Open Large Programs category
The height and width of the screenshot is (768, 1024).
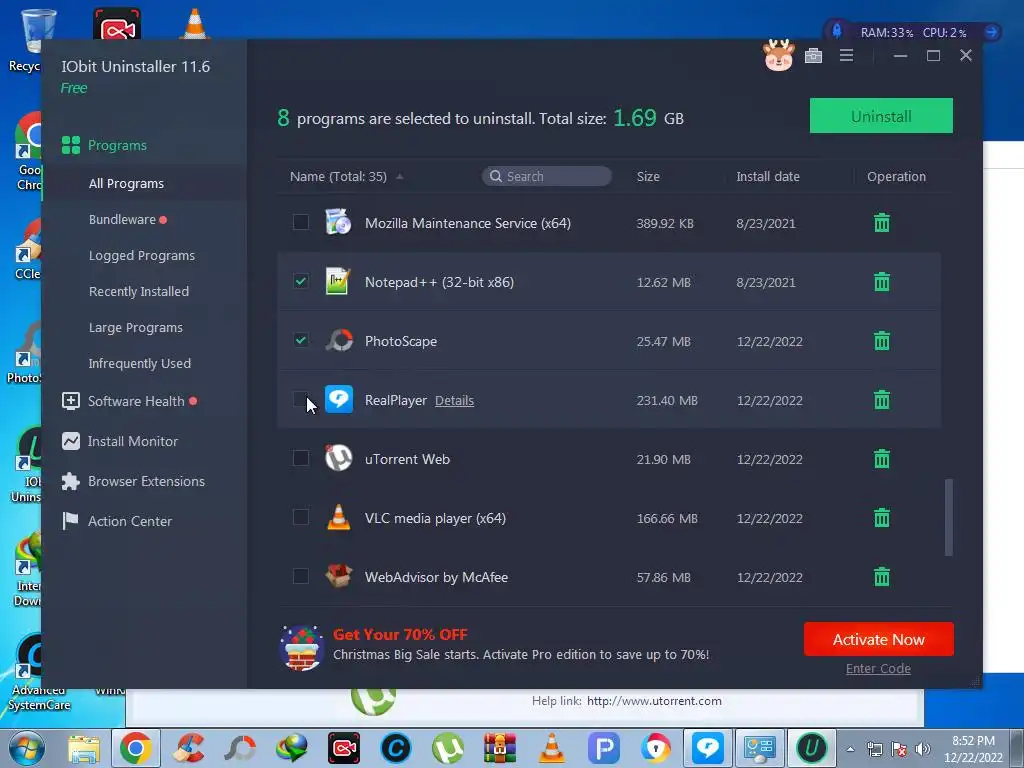135,327
